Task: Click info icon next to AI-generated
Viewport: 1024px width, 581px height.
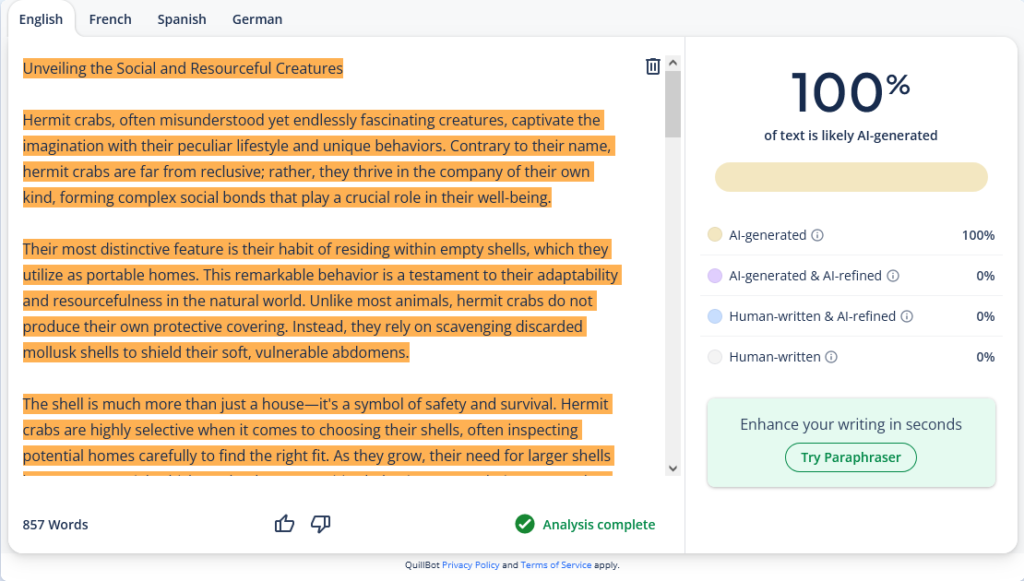Action: [817, 236]
